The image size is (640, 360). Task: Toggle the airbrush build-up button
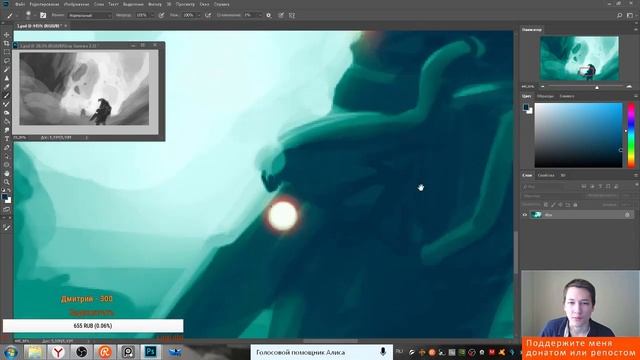pyautogui.click(x=208, y=15)
